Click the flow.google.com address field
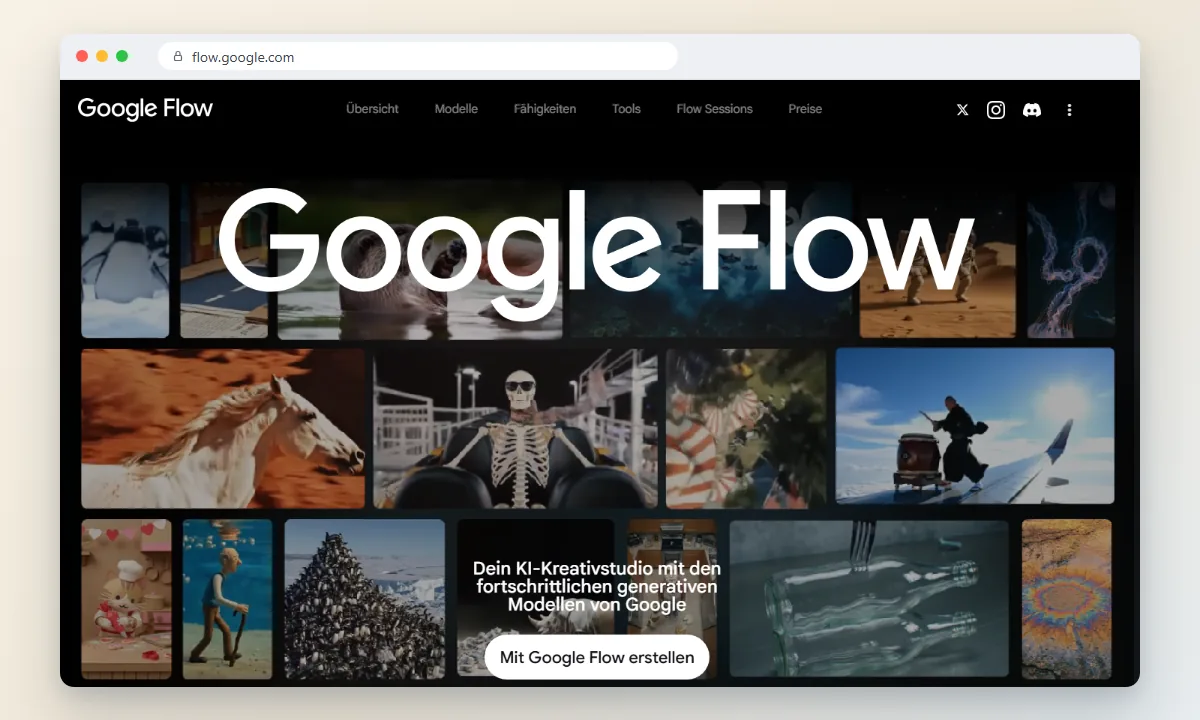 point(418,57)
